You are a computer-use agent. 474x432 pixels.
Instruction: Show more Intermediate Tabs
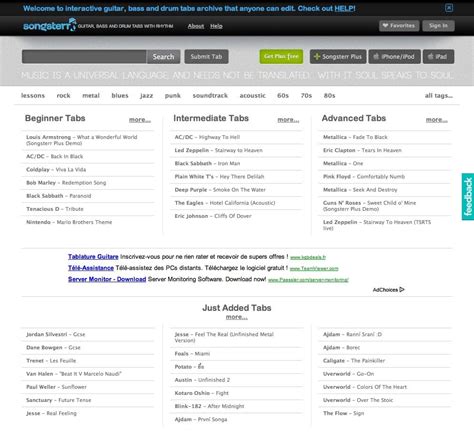pyautogui.click(x=288, y=120)
